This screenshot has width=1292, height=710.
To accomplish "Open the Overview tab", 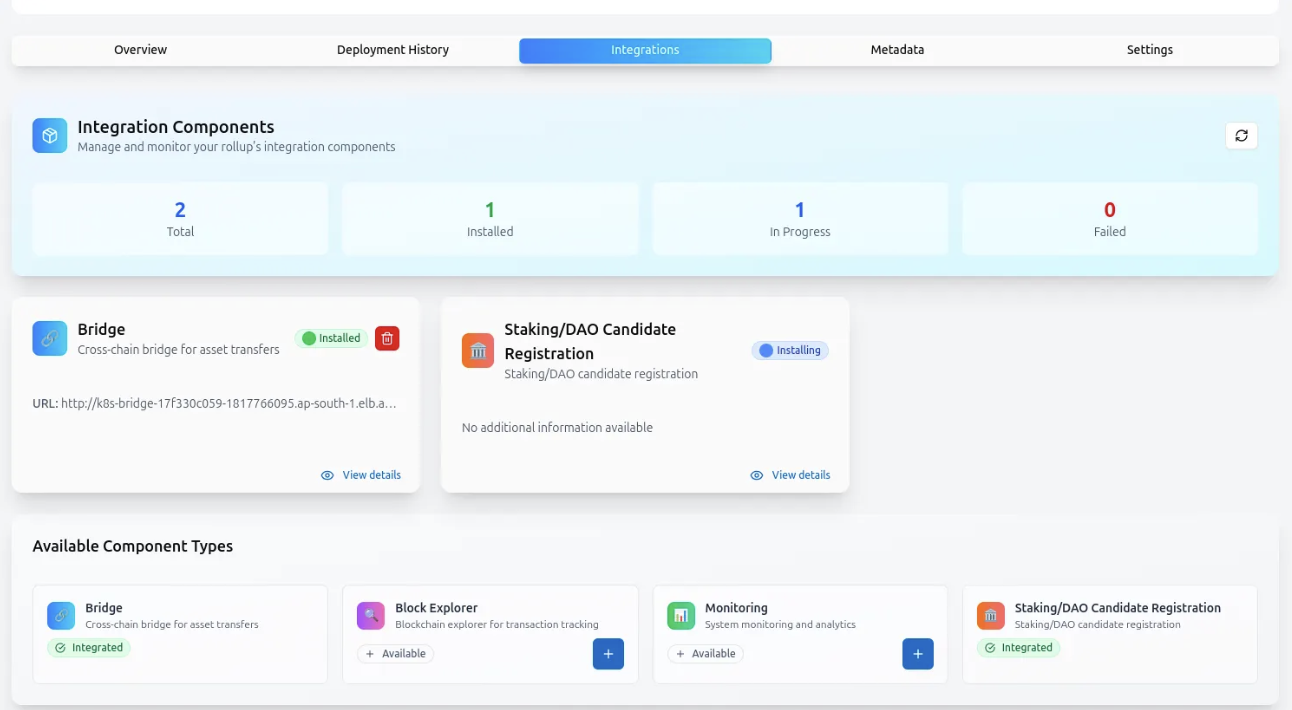I will click(140, 50).
